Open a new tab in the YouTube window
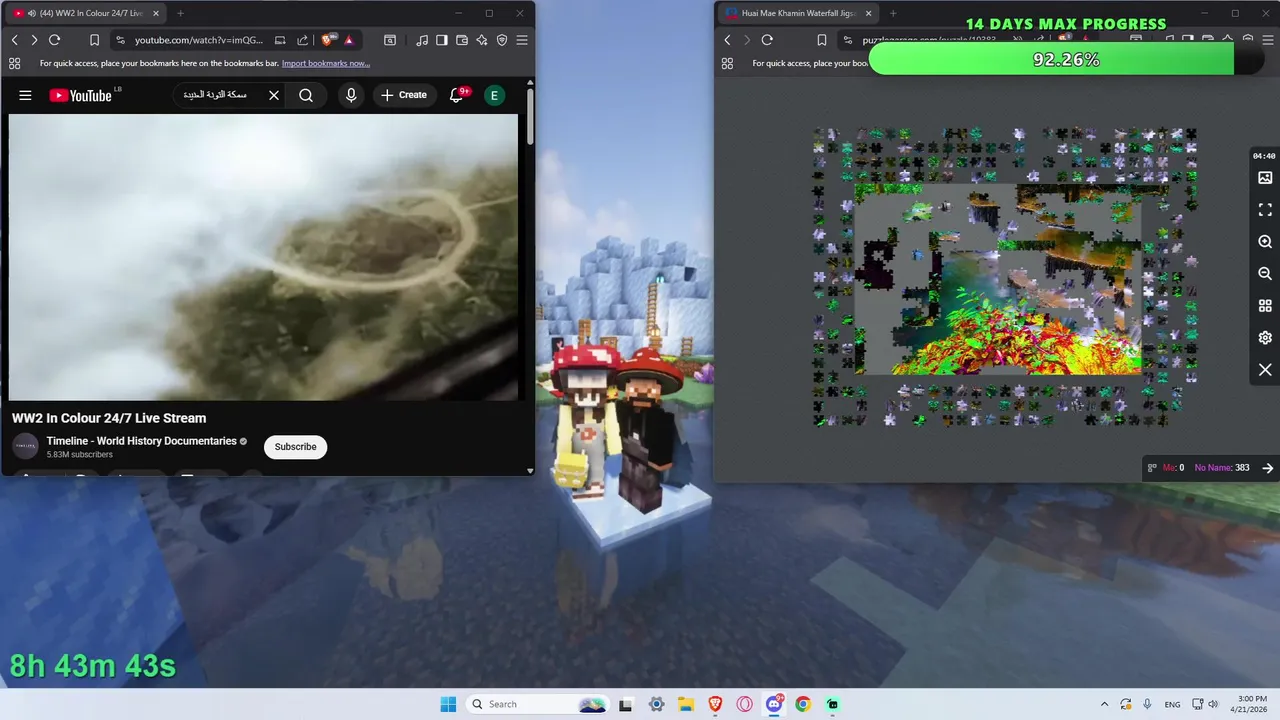1280x720 pixels. pos(180,13)
